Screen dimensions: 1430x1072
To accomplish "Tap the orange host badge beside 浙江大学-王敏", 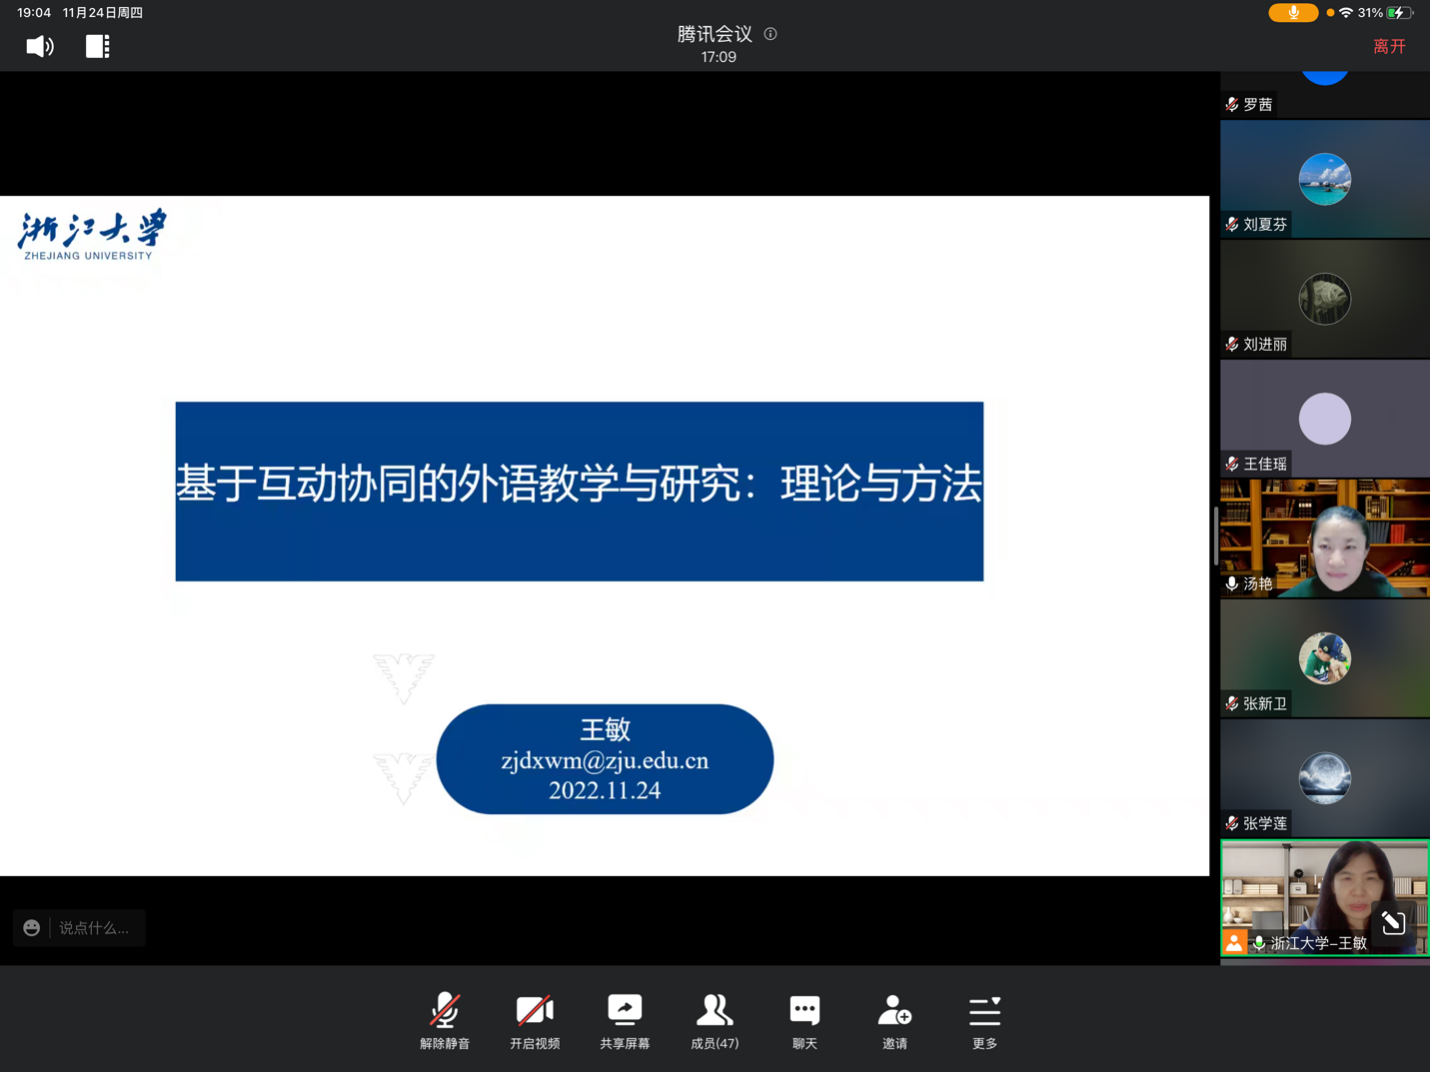I will pyautogui.click(x=1235, y=942).
